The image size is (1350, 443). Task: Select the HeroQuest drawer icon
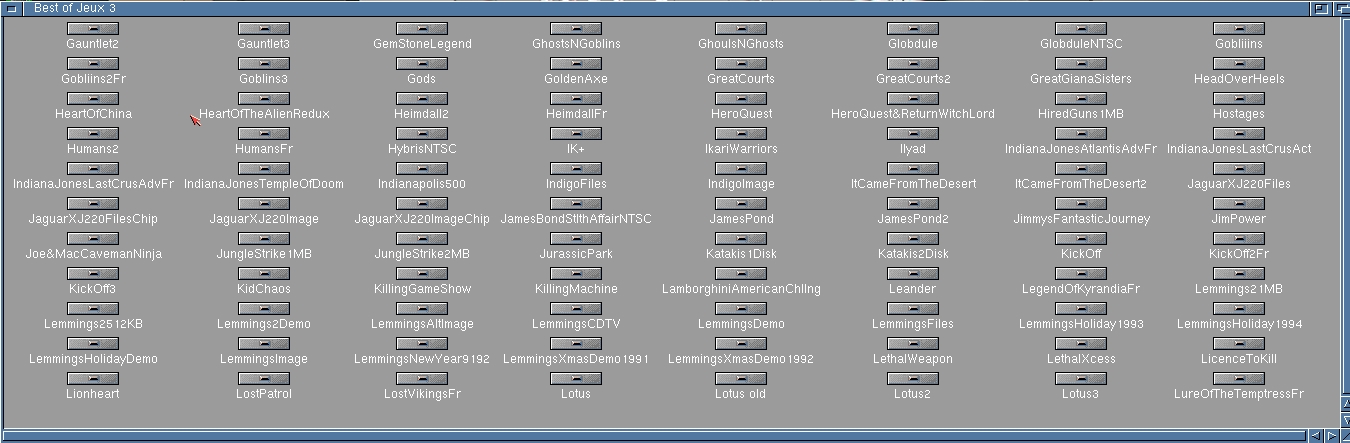pos(741,99)
